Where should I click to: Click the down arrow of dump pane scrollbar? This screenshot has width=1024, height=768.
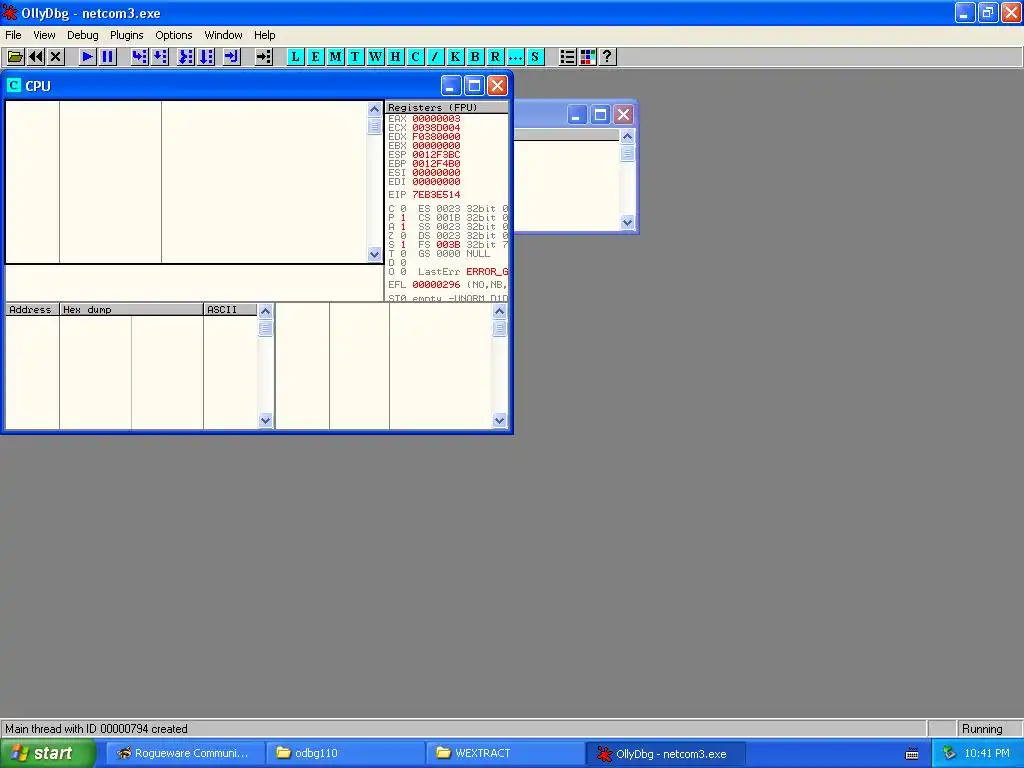pyautogui.click(x=265, y=420)
